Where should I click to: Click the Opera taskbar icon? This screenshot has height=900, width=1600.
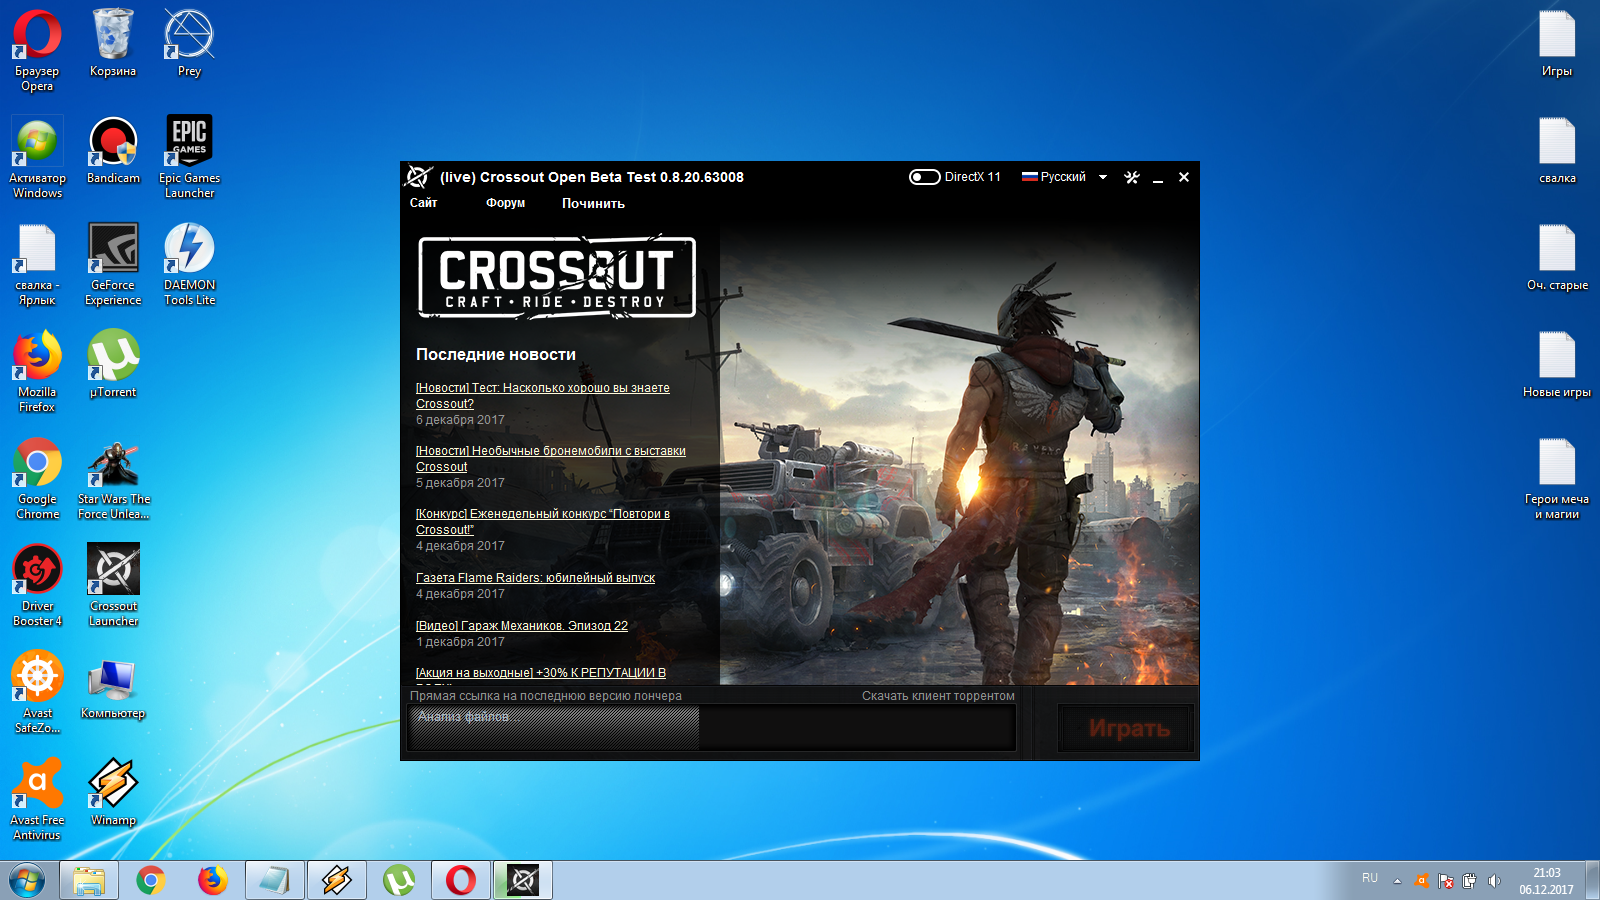coord(461,880)
